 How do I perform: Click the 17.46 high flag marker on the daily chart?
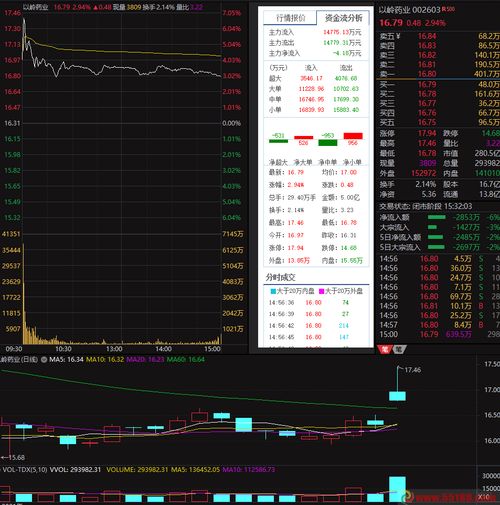pos(409,370)
